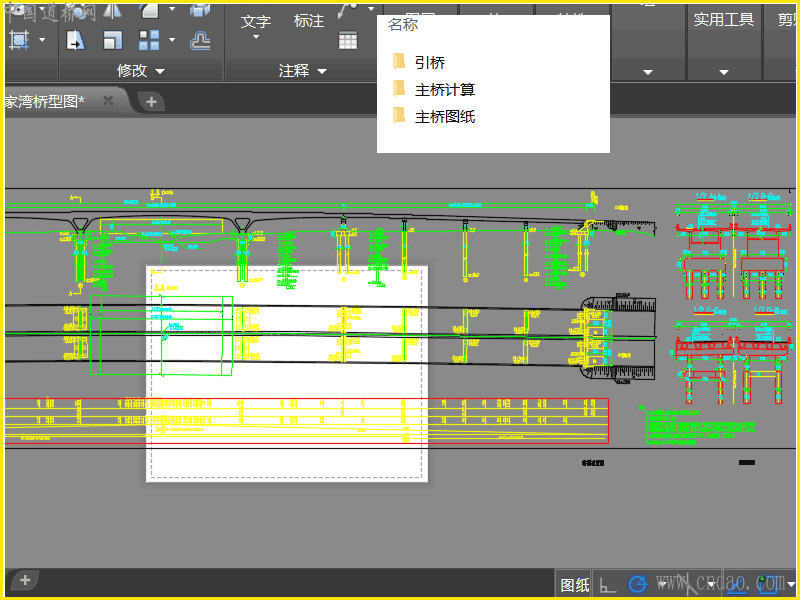Image resolution: width=800 pixels, height=600 pixels.
Task: Expand the 实用工具 panel arrow
Action: click(723, 72)
